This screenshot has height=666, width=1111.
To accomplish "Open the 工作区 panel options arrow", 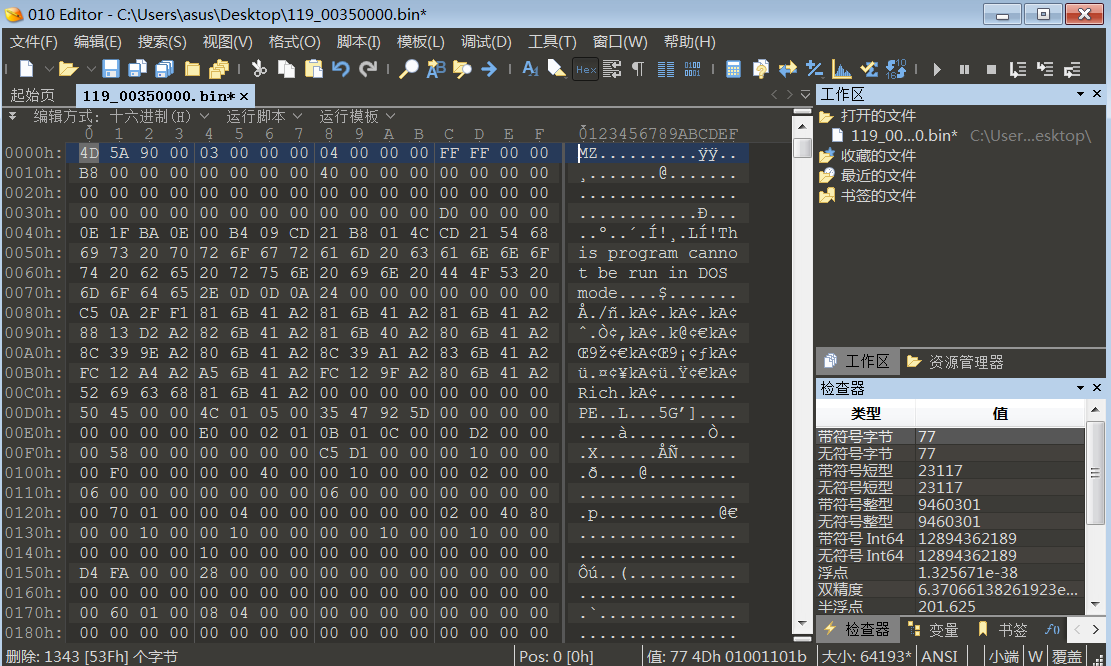I will click(1081, 94).
